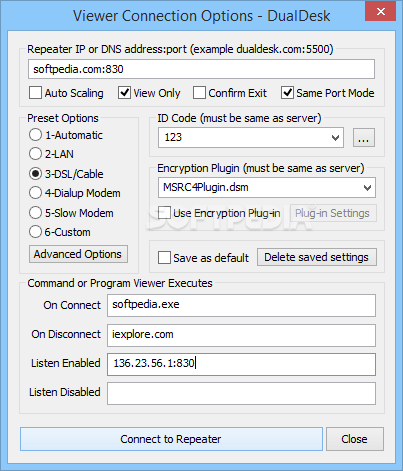Choose the 2-LAN preset option

[x=35, y=154]
